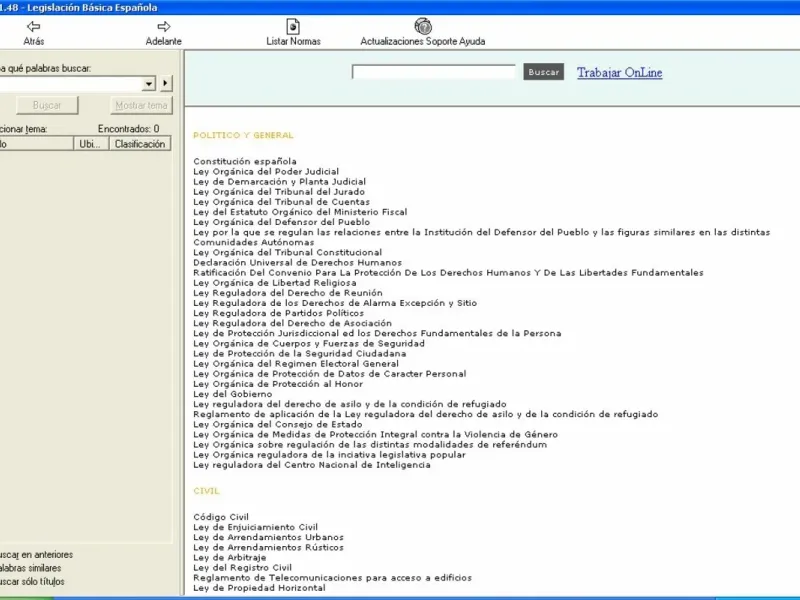Click the left panel Buscar button
This screenshot has height=600, width=800.
[x=47, y=106]
